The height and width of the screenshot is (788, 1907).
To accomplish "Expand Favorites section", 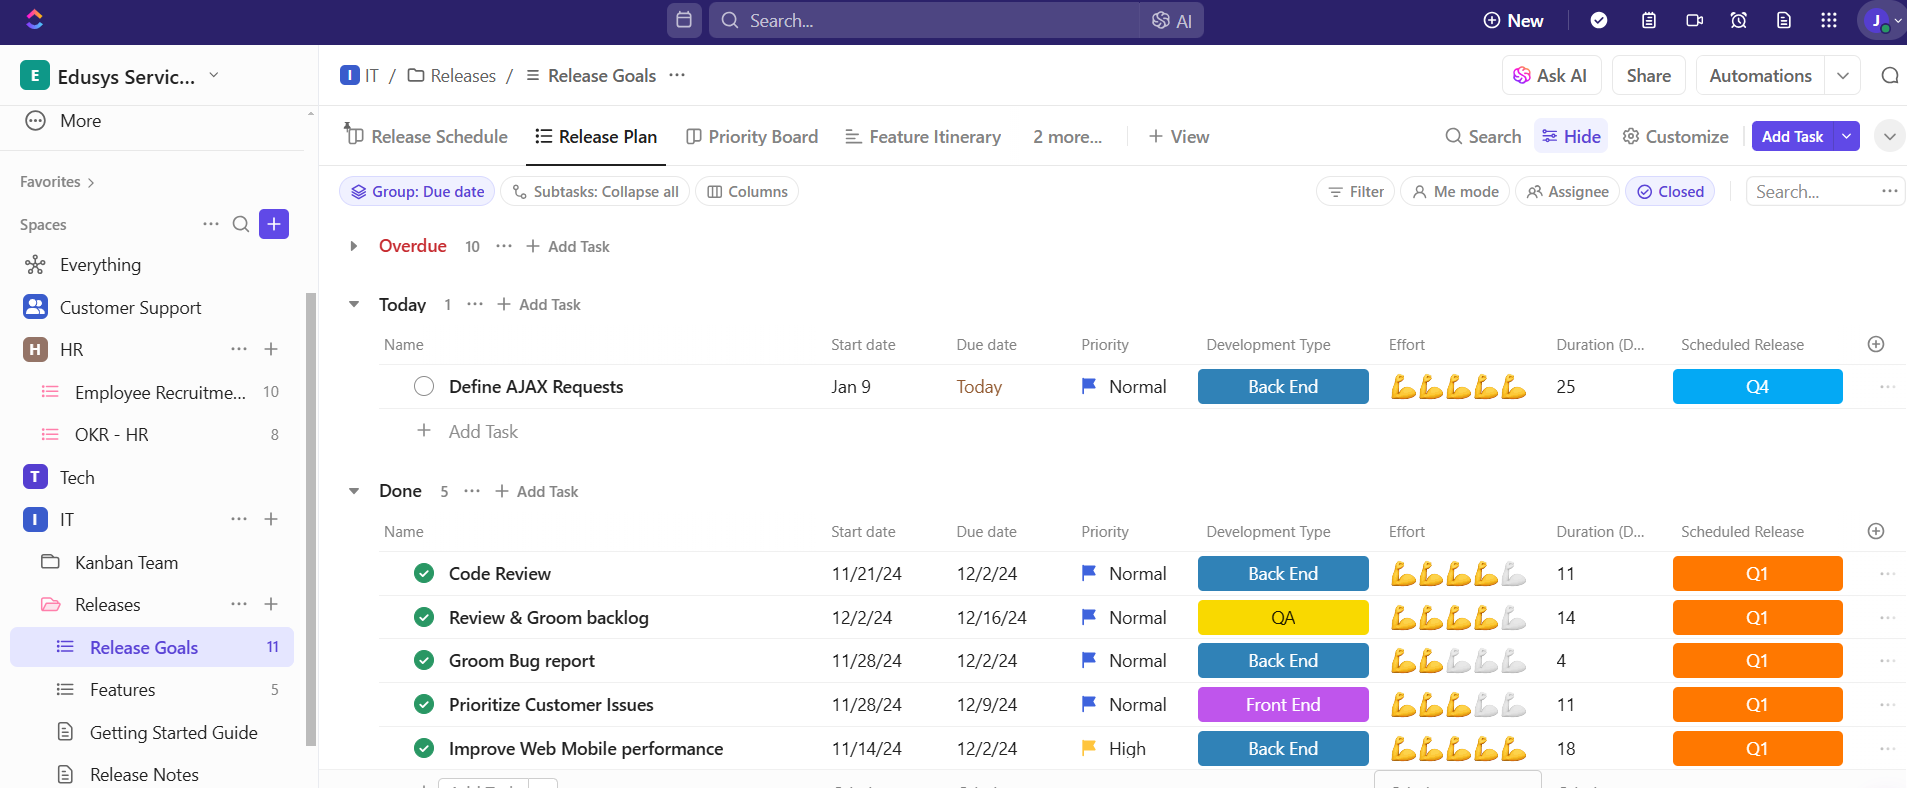I will coord(57,182).
